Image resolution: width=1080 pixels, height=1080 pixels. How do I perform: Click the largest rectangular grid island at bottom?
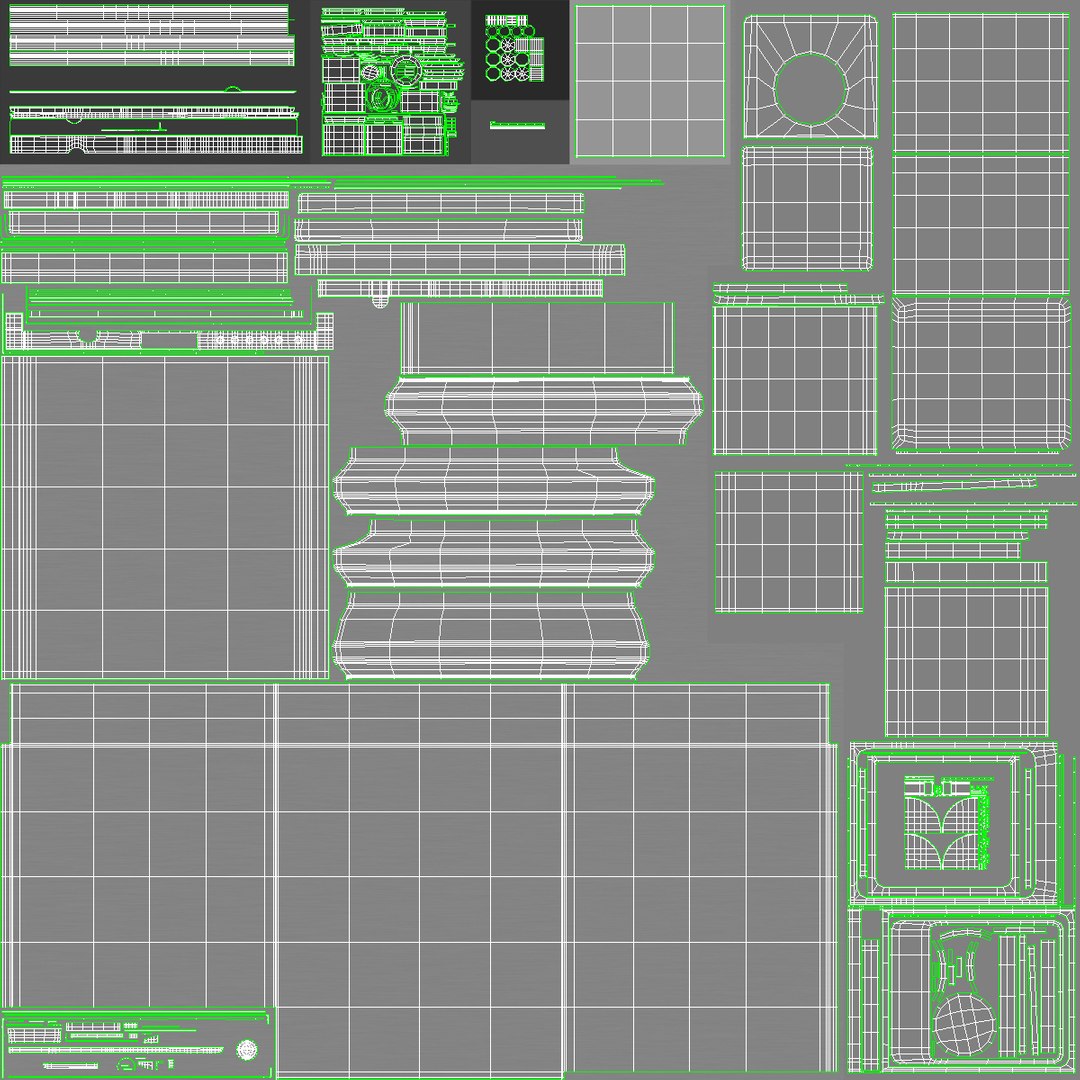(419, 878)
